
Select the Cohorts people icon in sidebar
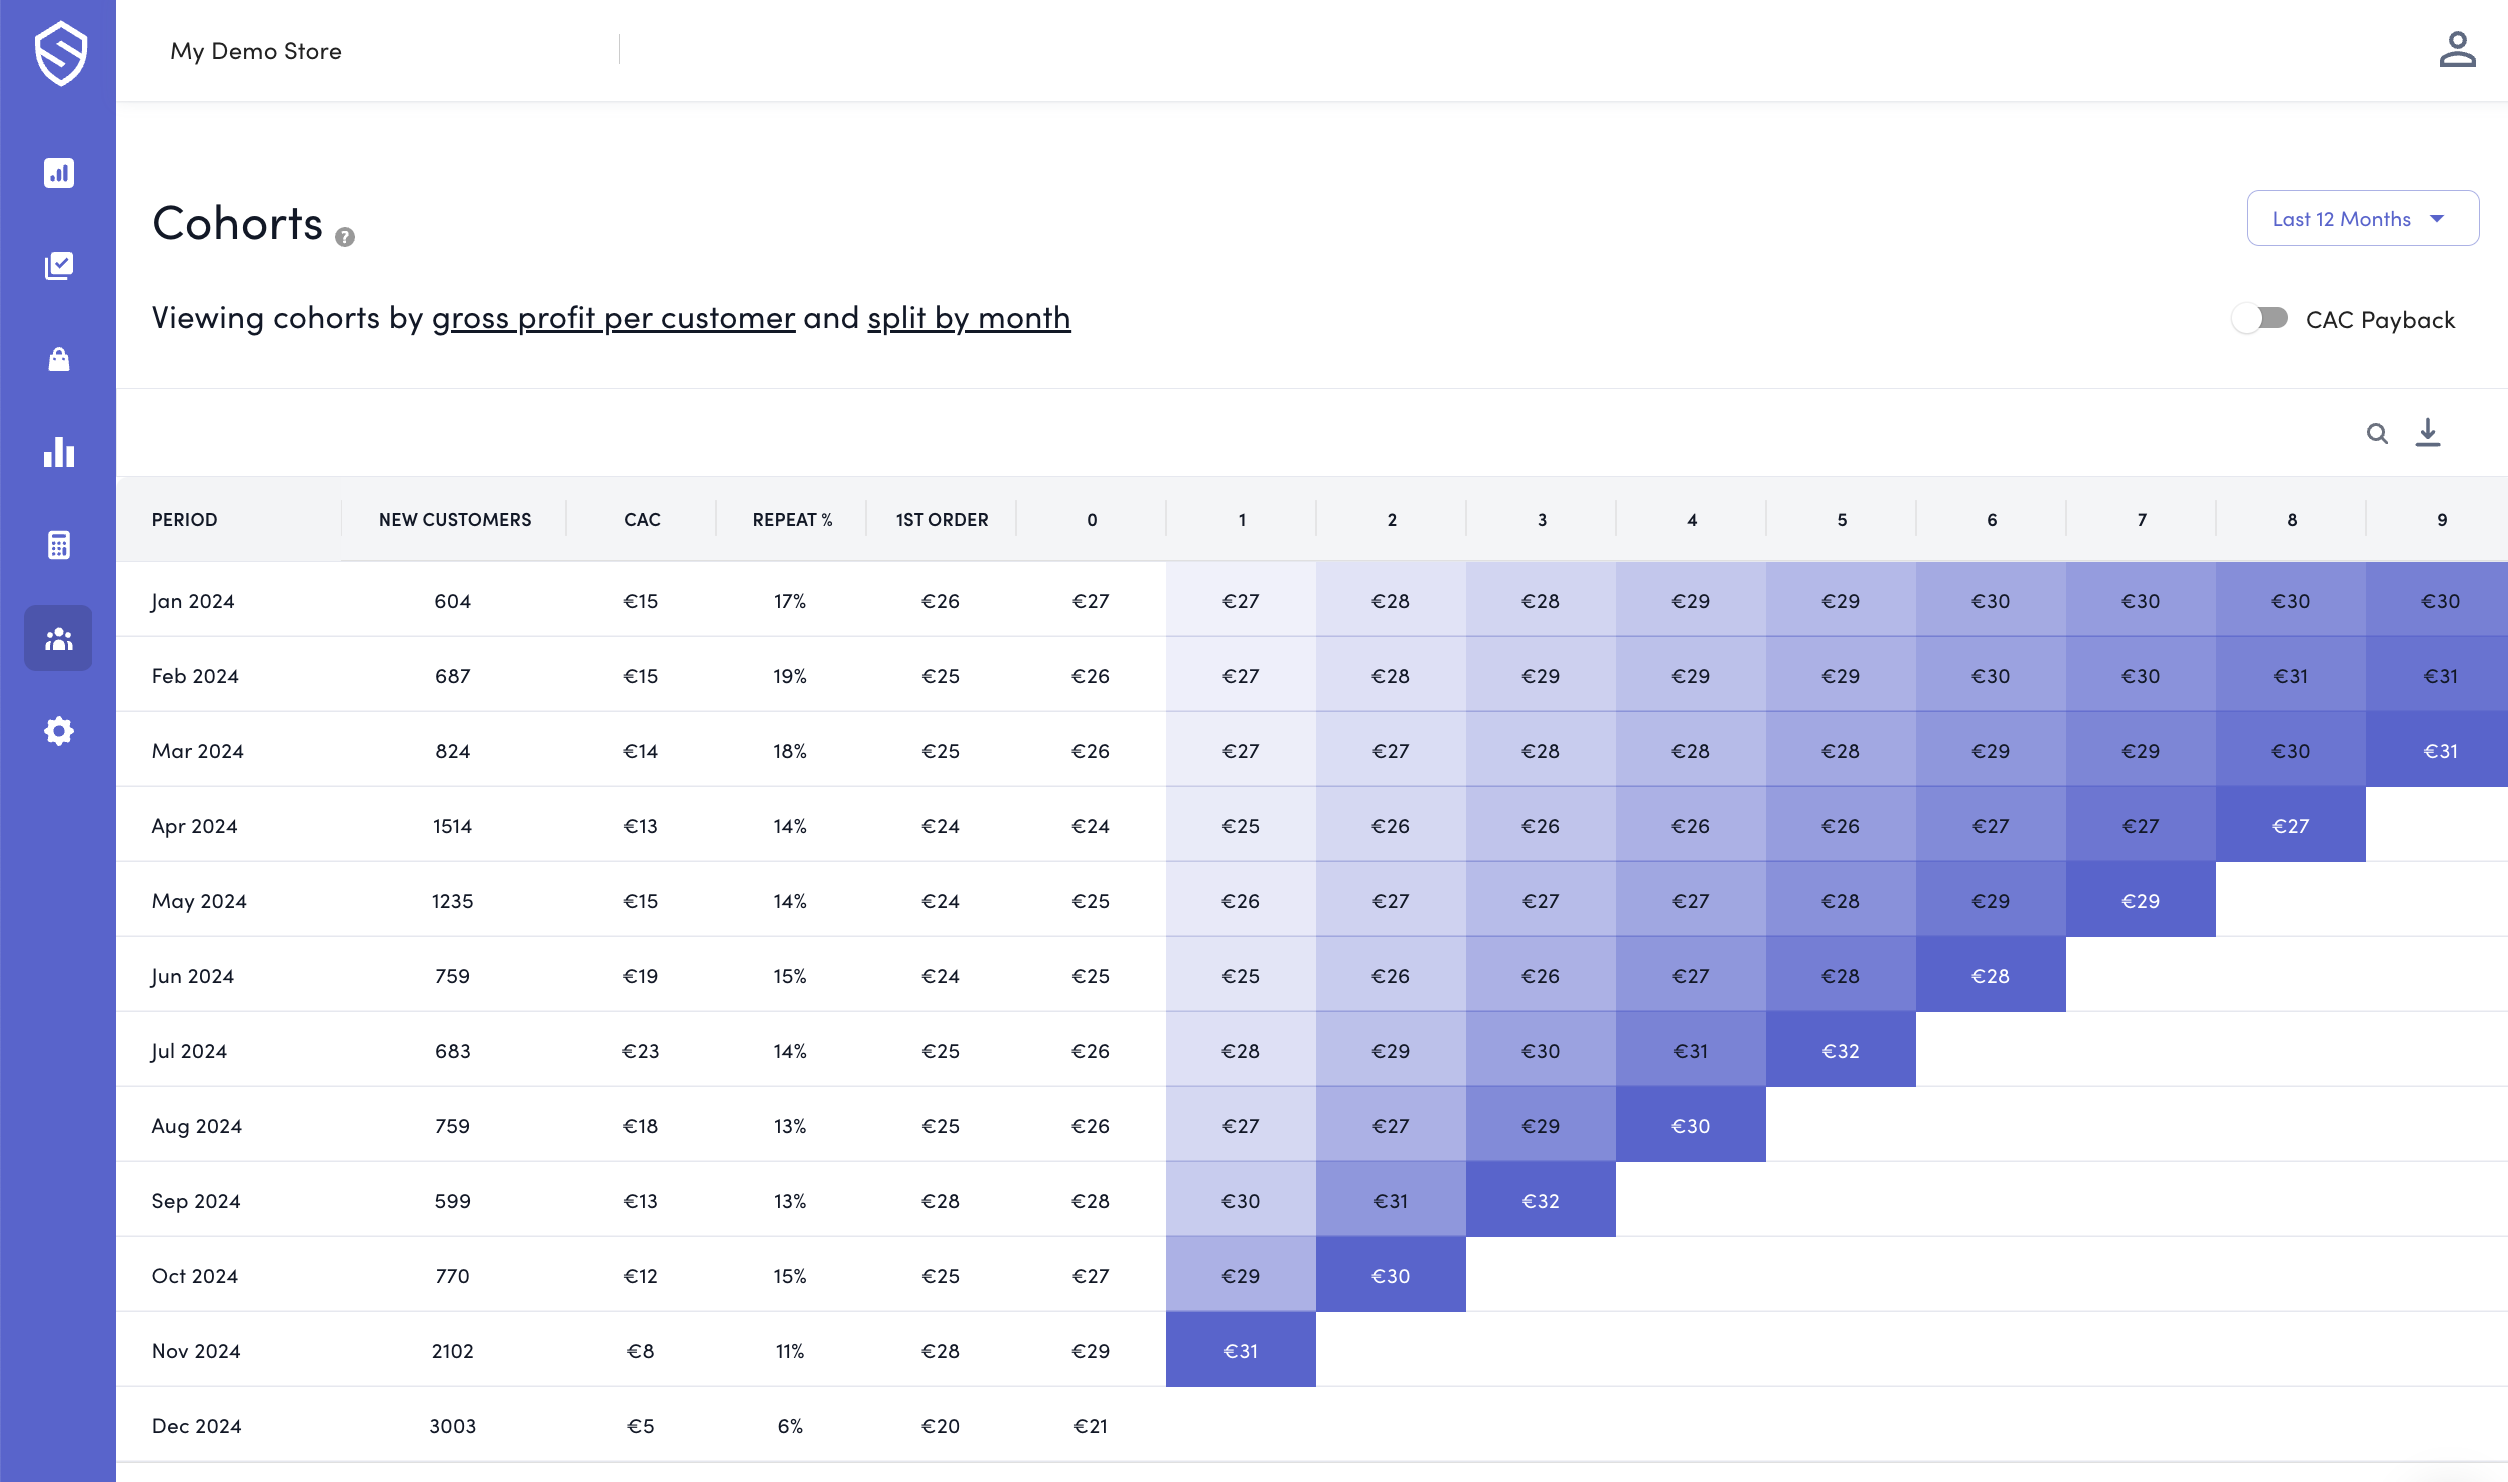tap(59, 638)
